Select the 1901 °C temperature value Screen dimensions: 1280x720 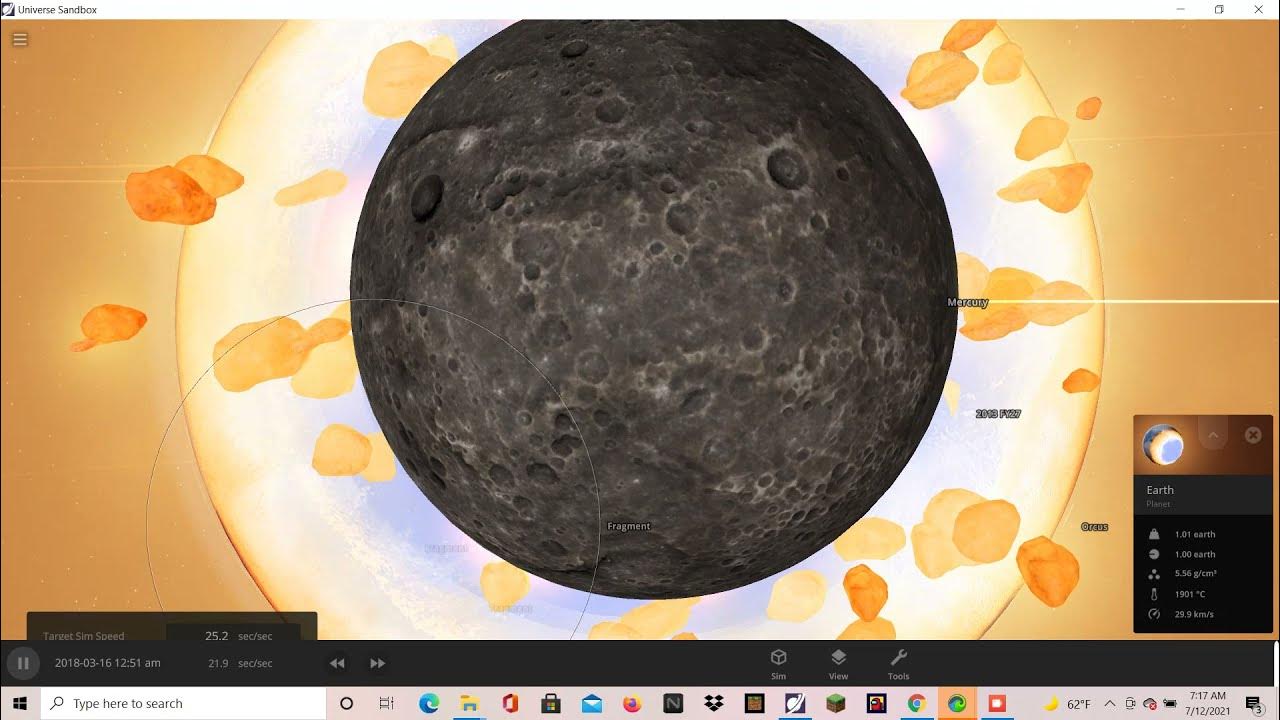pyautogui.click(x=1190, y=594)
